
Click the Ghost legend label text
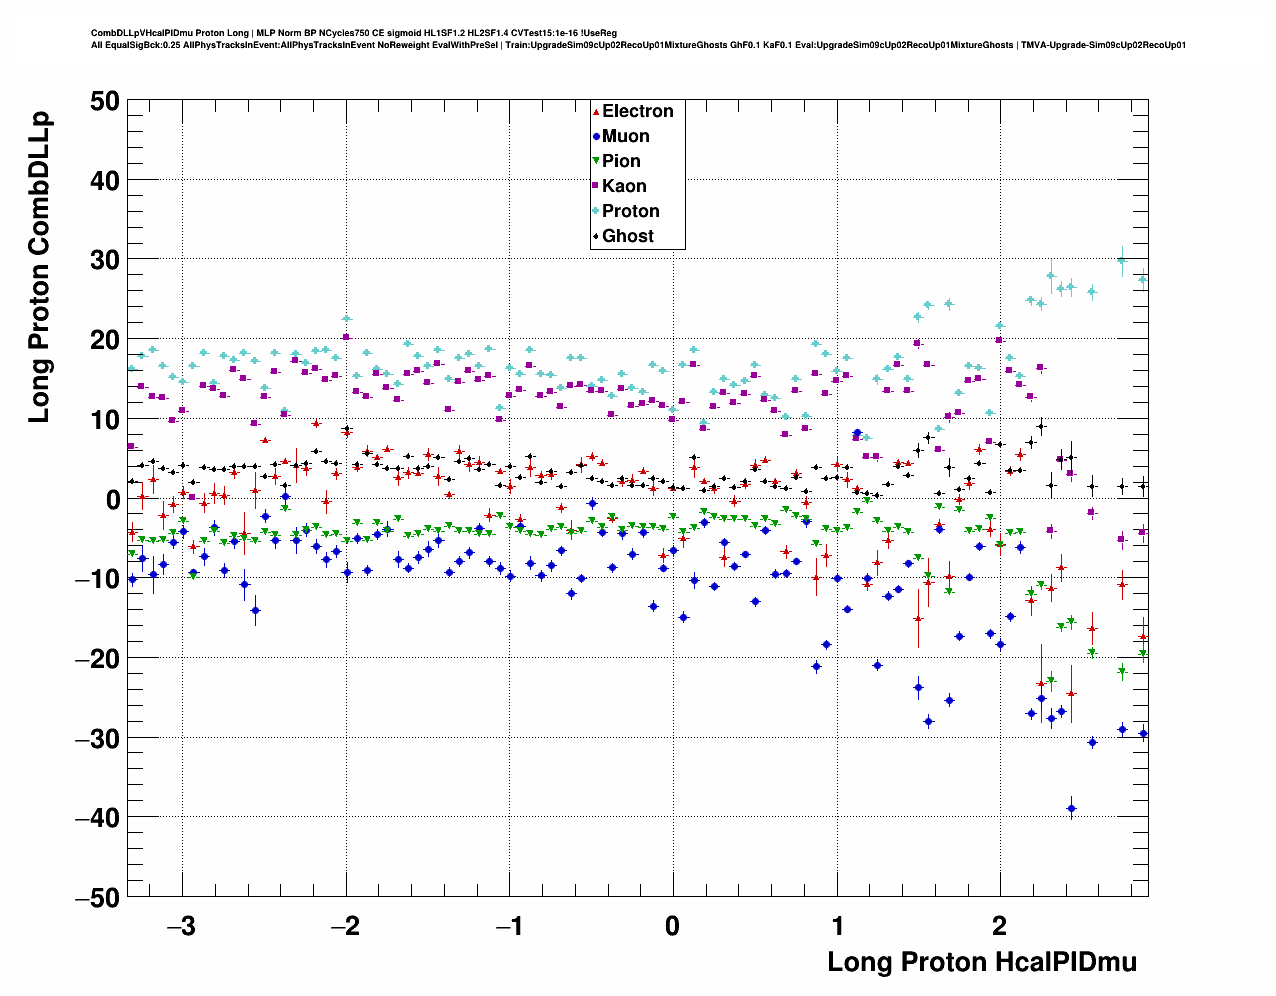click(x=627, y=236)
